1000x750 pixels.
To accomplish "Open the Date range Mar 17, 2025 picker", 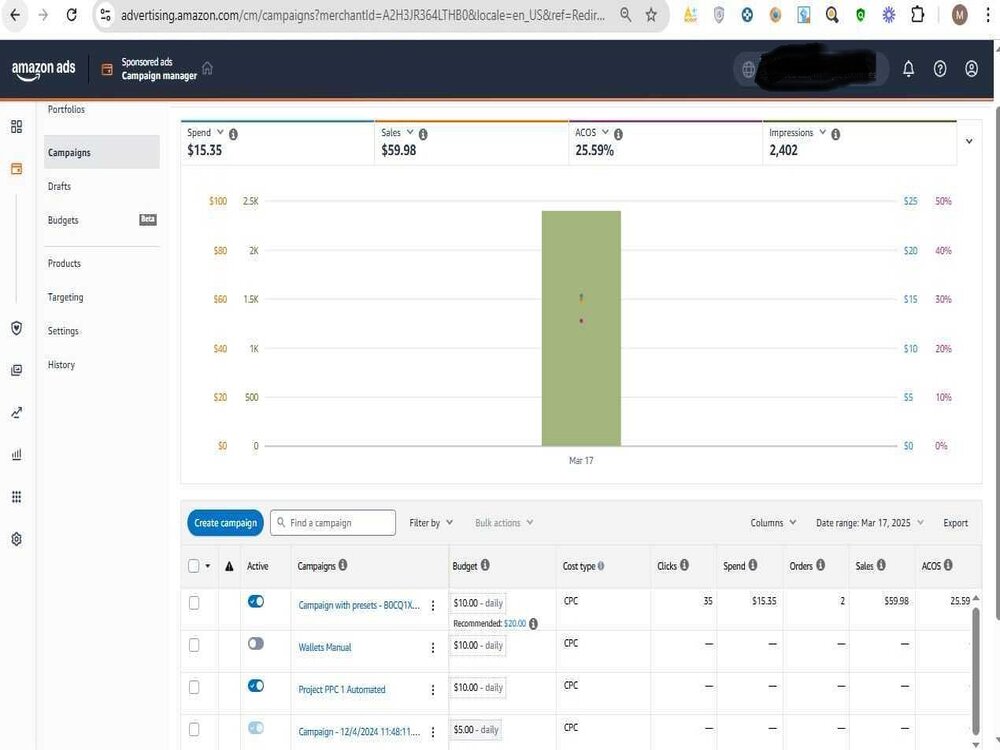I will point(869,522).
